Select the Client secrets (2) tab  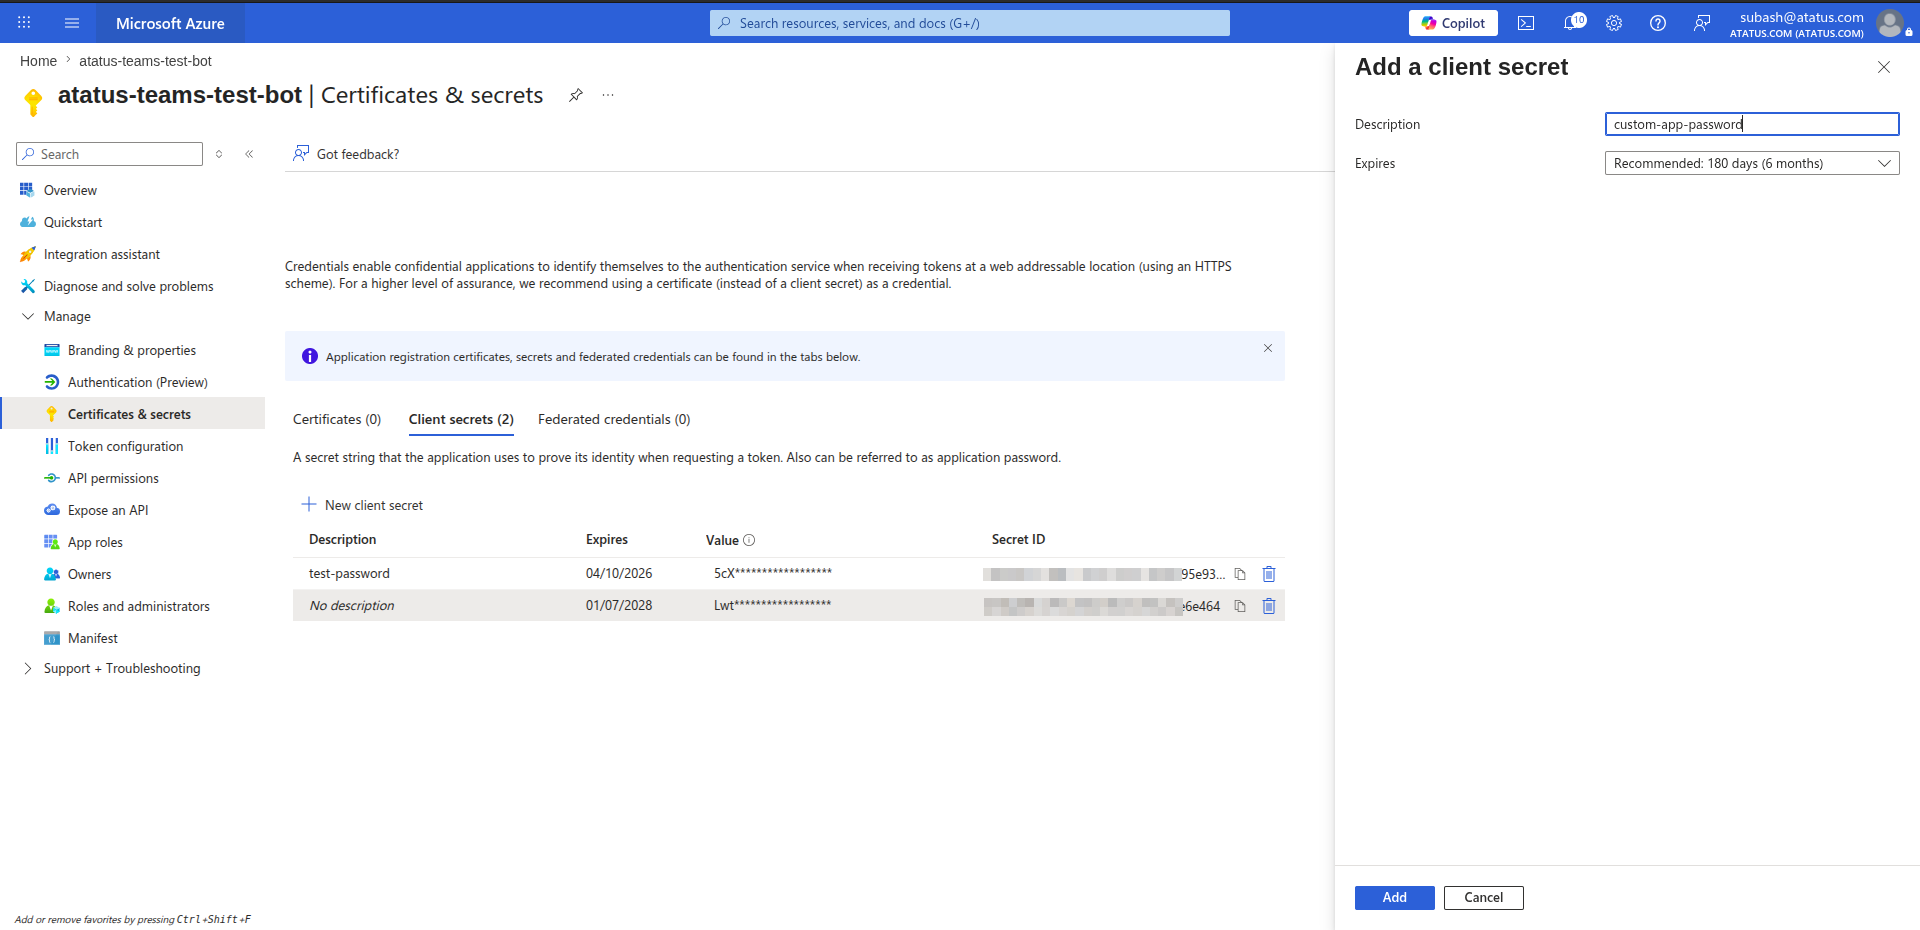coord(461,419)
